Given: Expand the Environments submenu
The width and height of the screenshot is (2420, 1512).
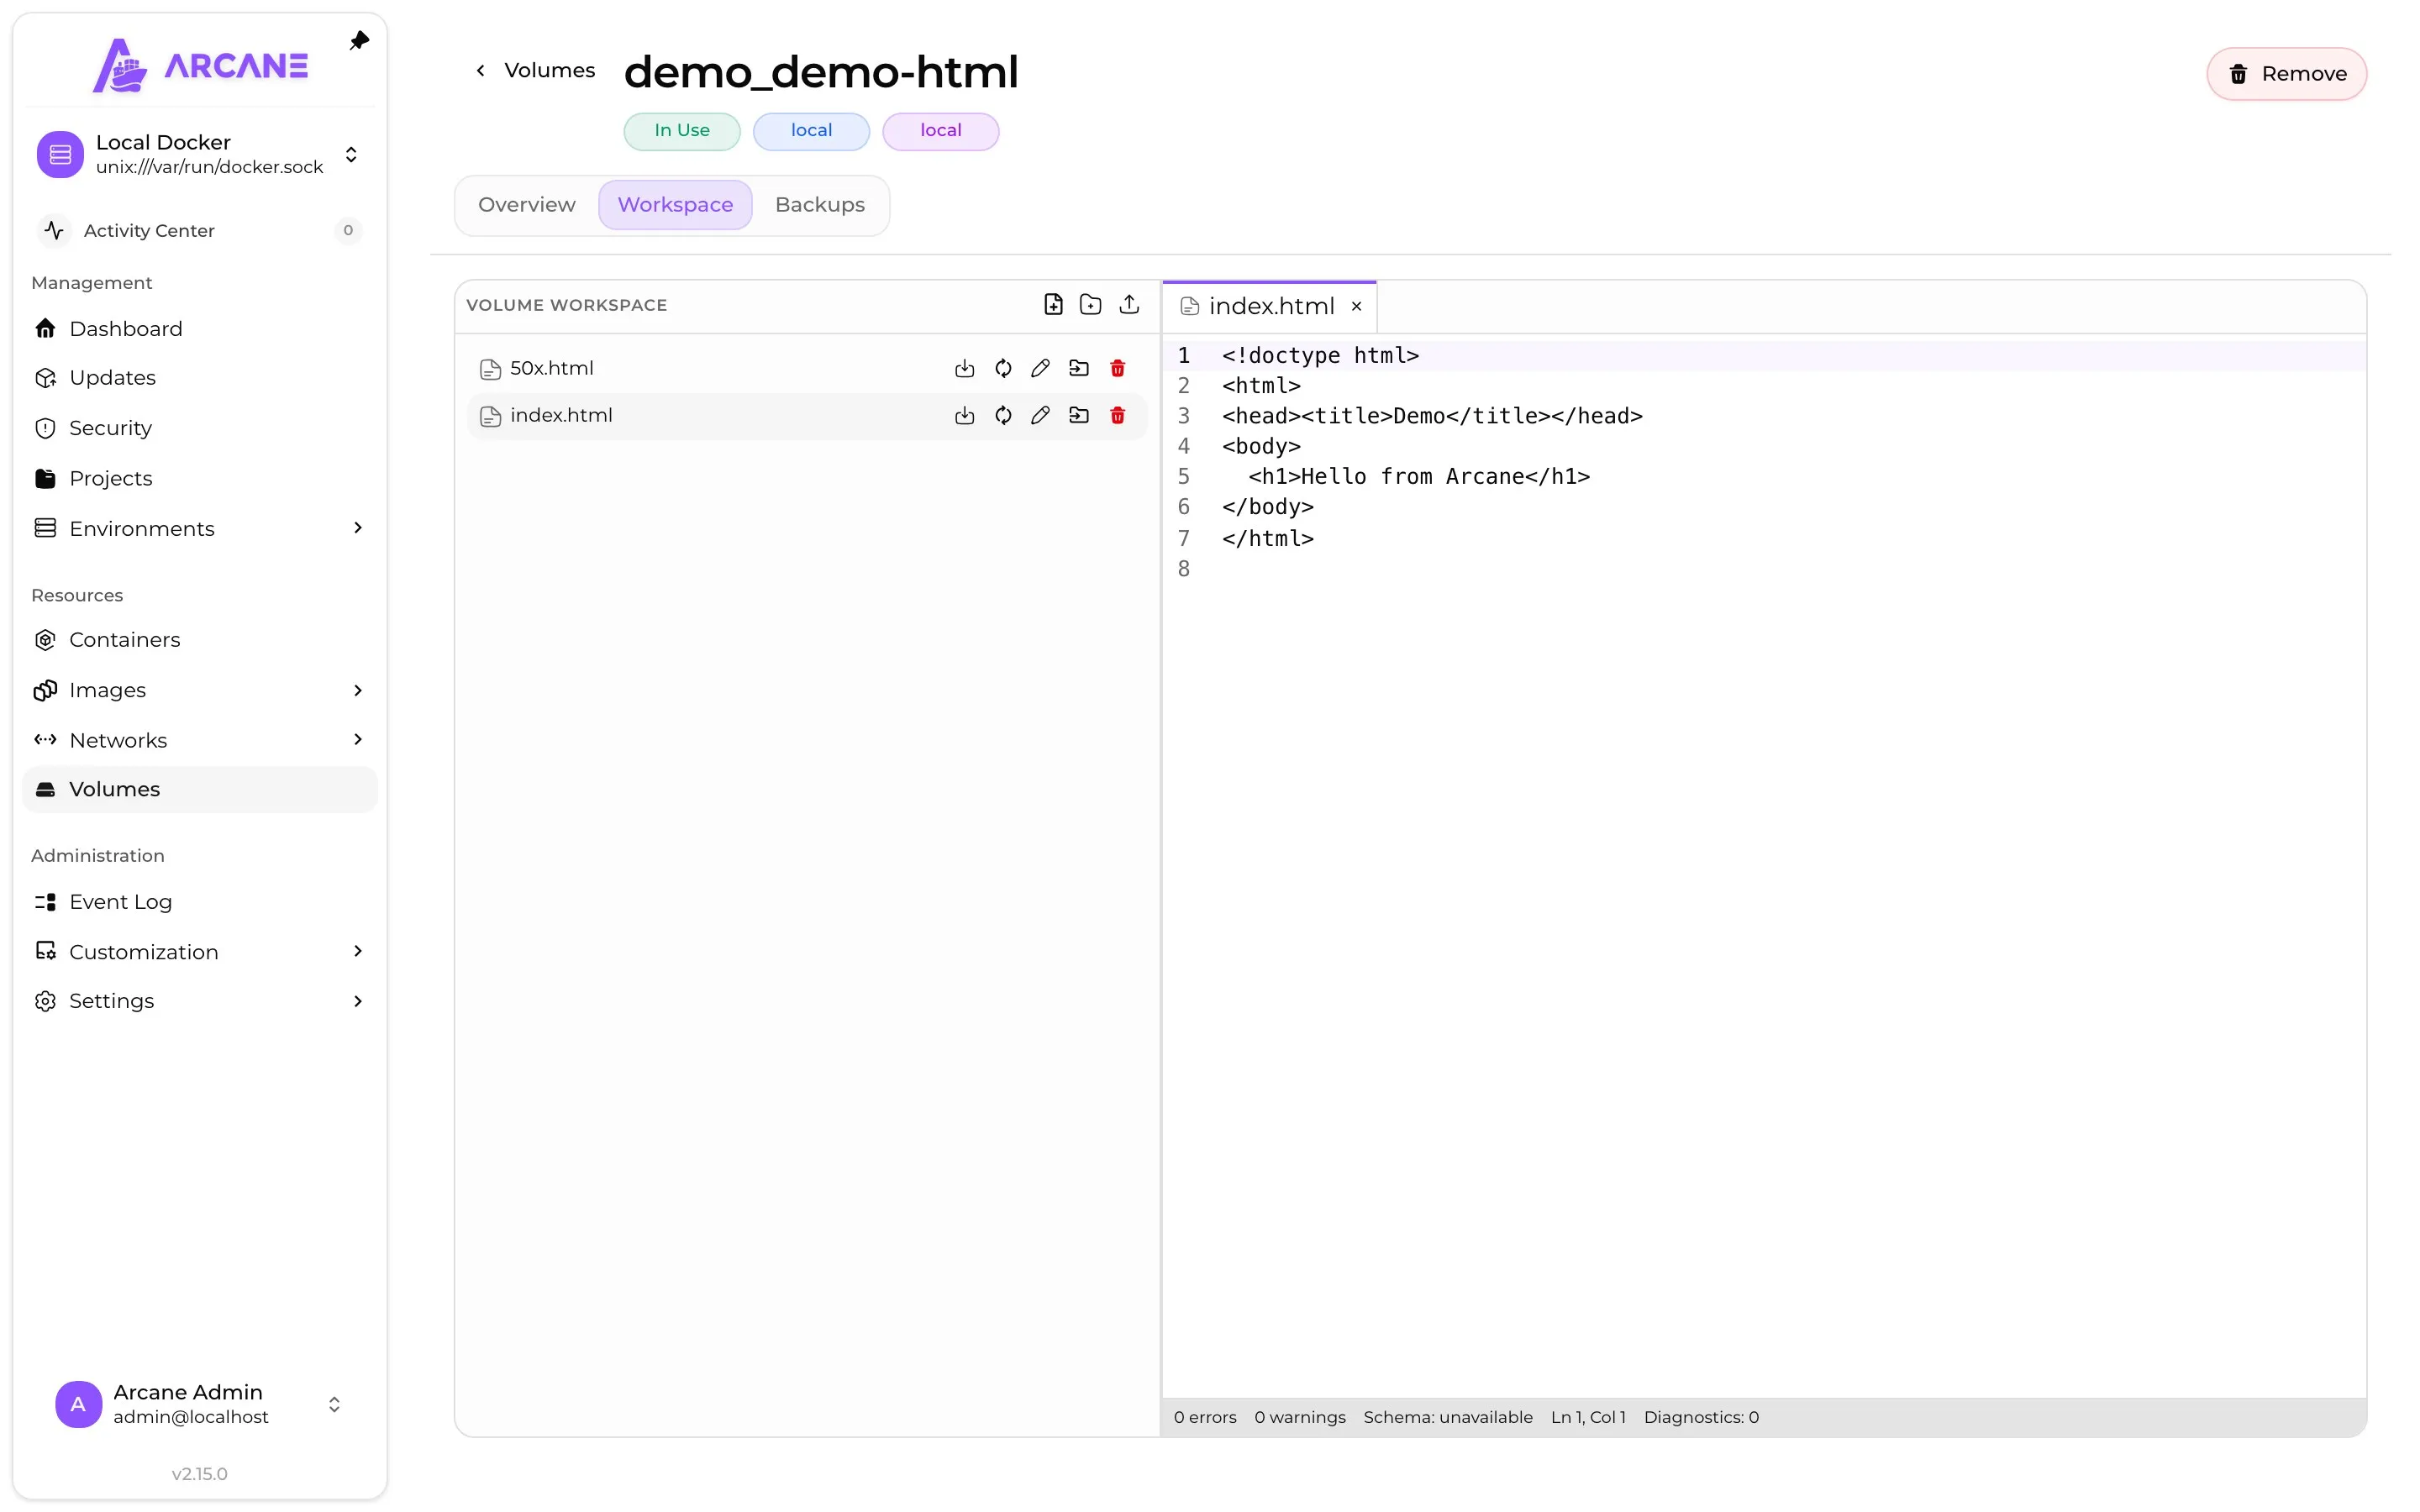Looking at the screenshot, I should coord(358,528).
